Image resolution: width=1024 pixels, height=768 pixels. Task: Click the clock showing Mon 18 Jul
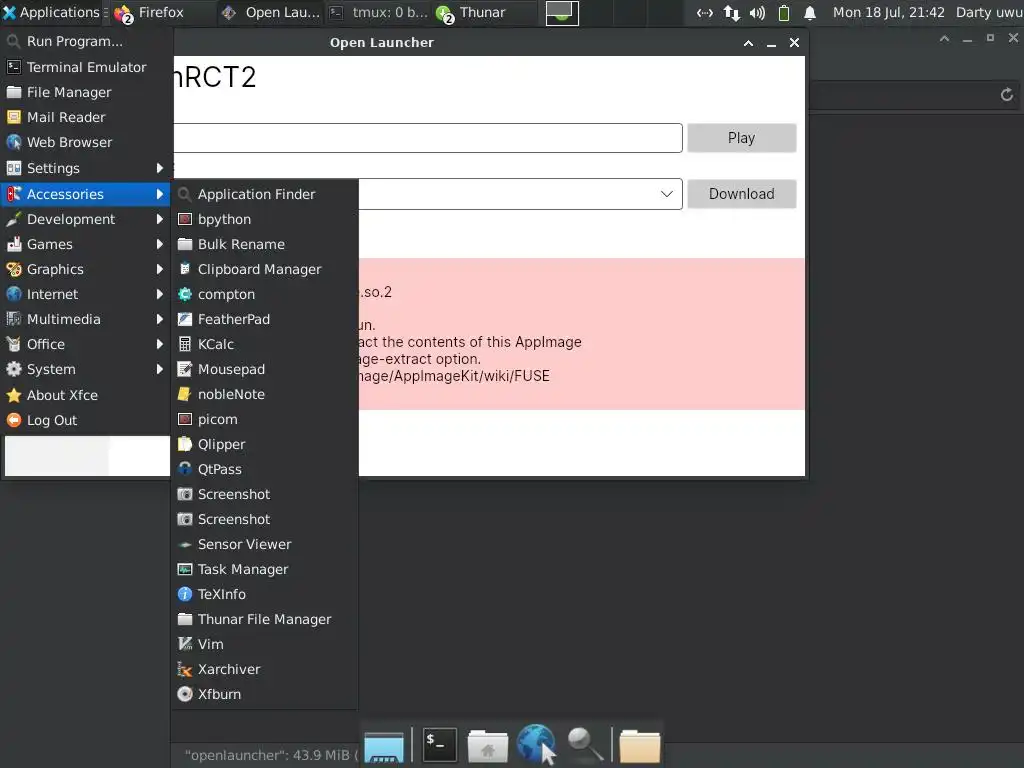point(888,12)
